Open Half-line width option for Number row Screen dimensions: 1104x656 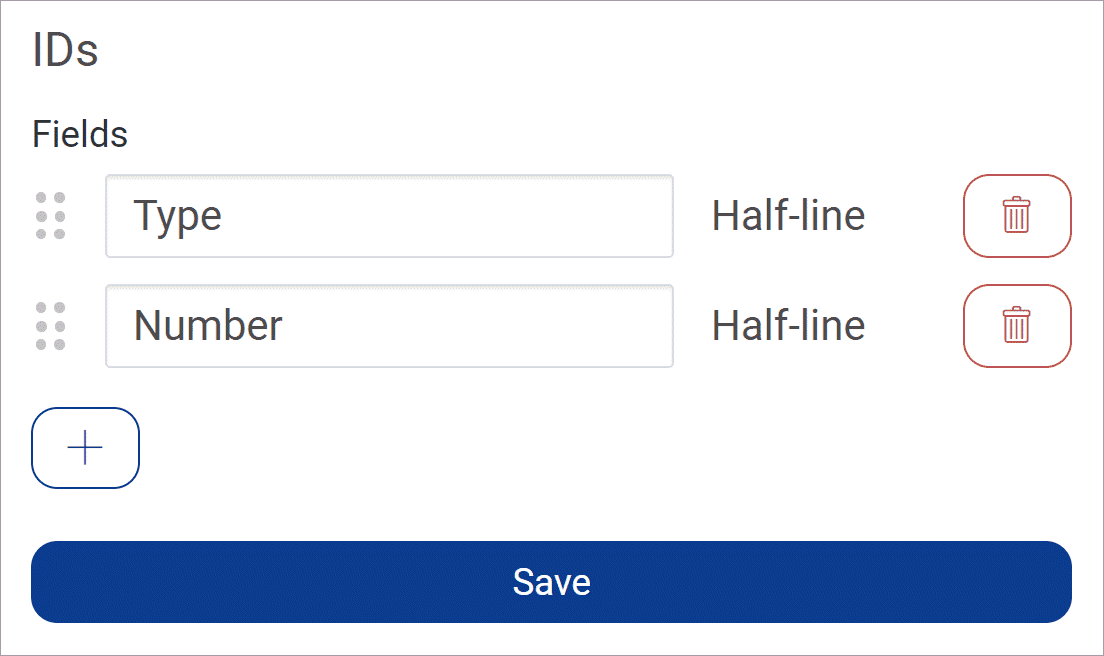pos(789,326)
